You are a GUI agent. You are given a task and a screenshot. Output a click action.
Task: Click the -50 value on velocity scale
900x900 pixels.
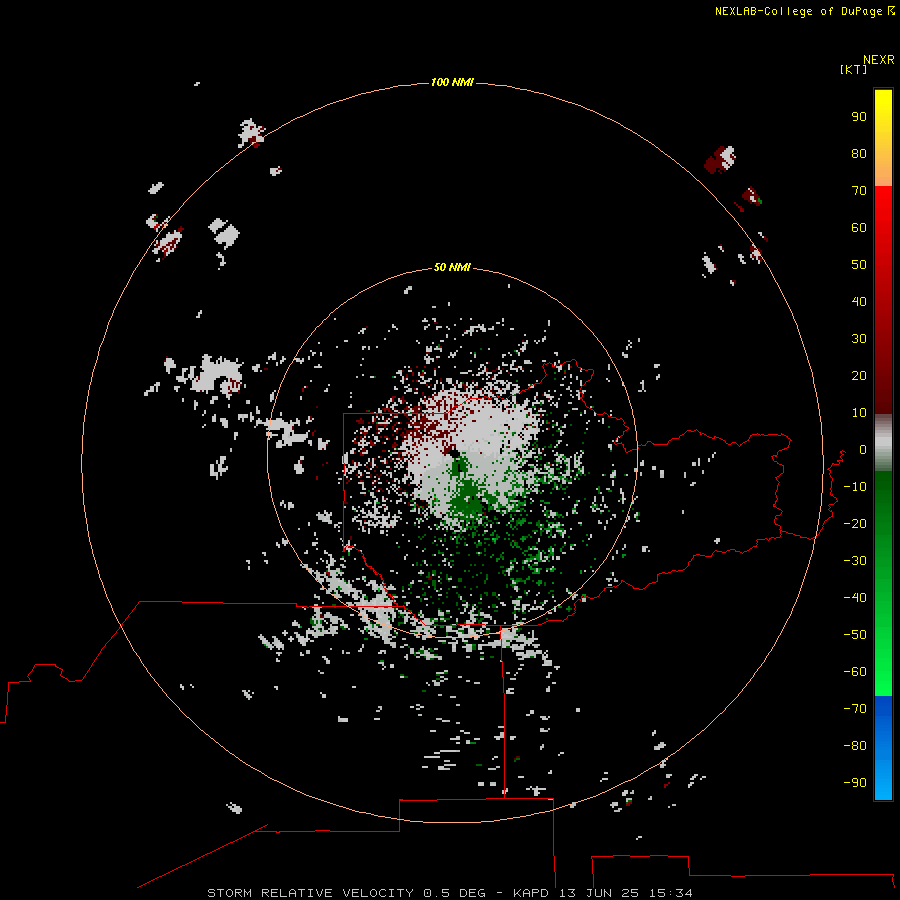pos(855,635)
